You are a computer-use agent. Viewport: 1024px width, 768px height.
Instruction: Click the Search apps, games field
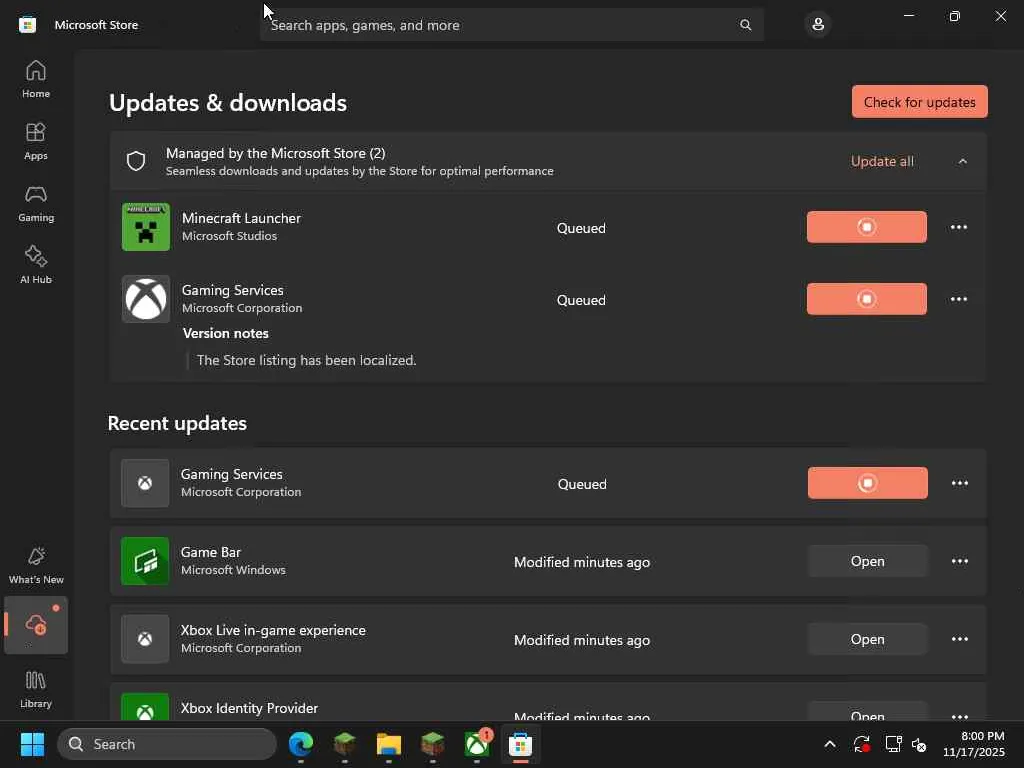pyautogui.click(x=511, y=25)
